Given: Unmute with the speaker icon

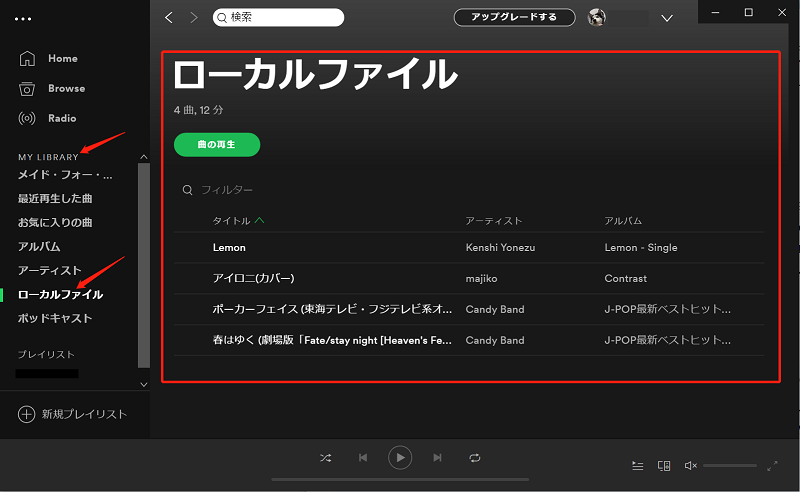Looking at the screenshot, I should pos(690,465).
